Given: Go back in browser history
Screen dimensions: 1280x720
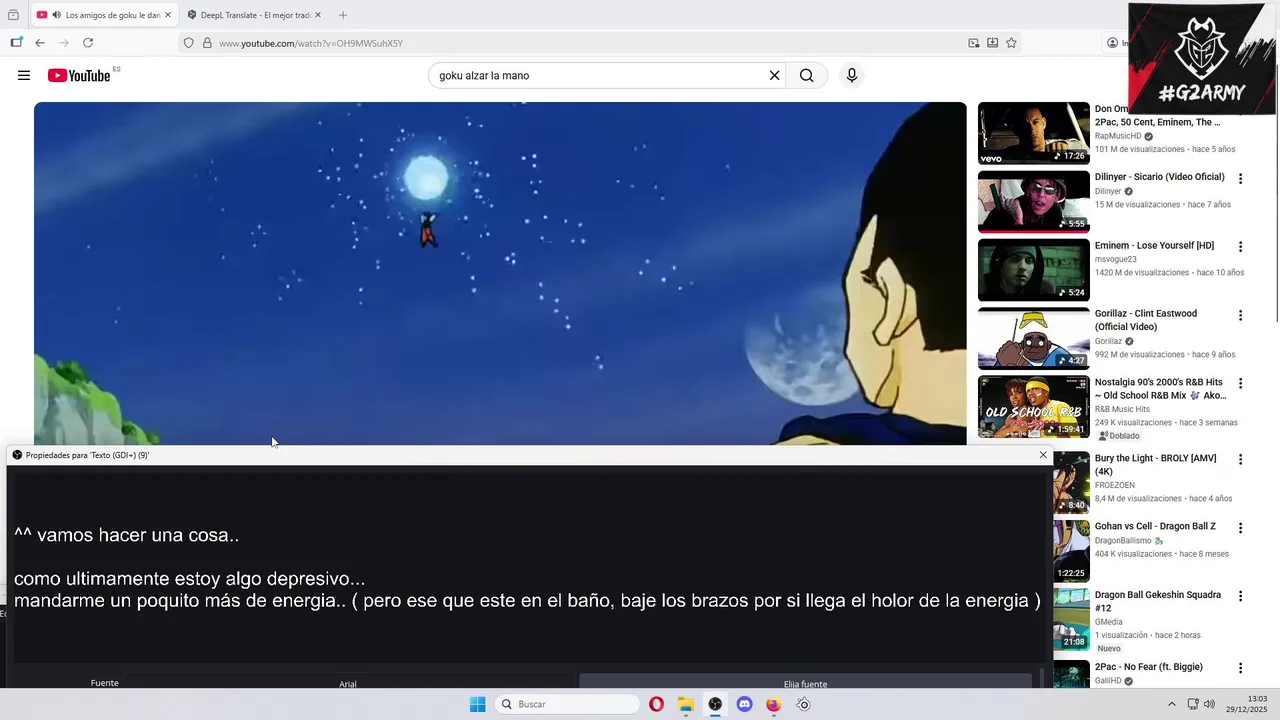Looking at the screenshot, I should tap(40, 43).
